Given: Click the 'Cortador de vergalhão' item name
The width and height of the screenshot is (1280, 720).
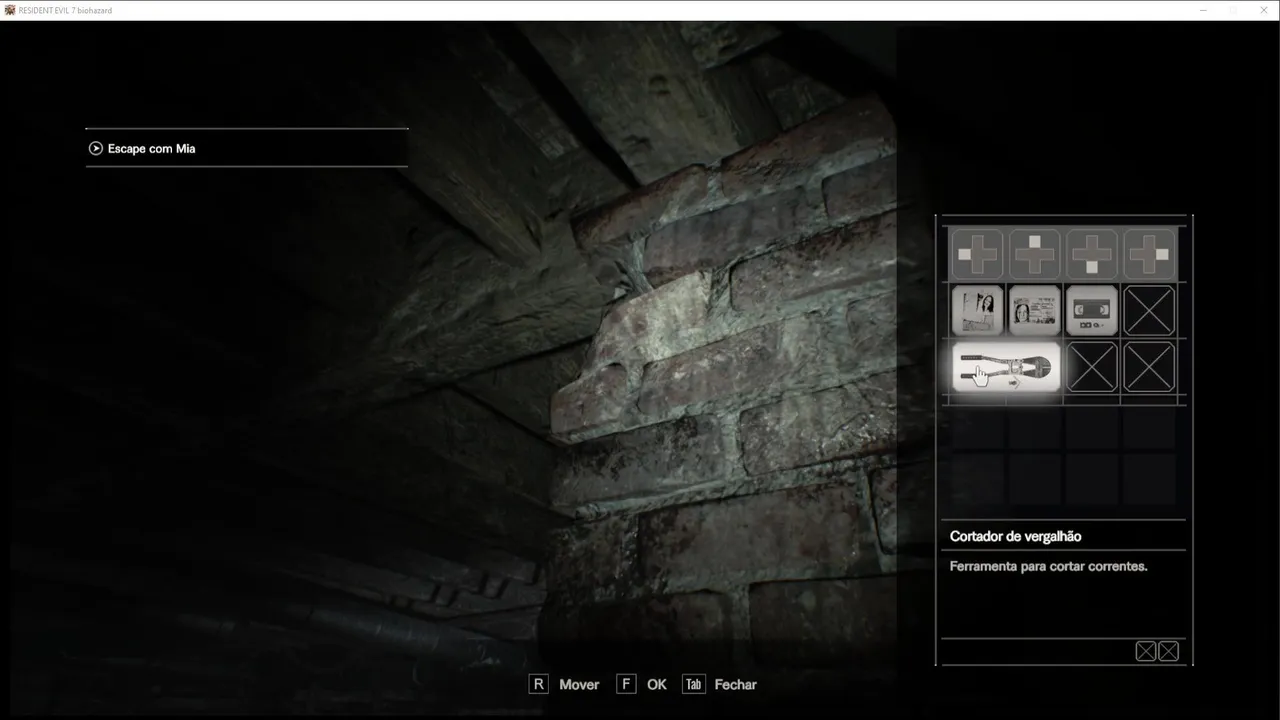Looking at the screenshot, I should tap(1015, 536).
